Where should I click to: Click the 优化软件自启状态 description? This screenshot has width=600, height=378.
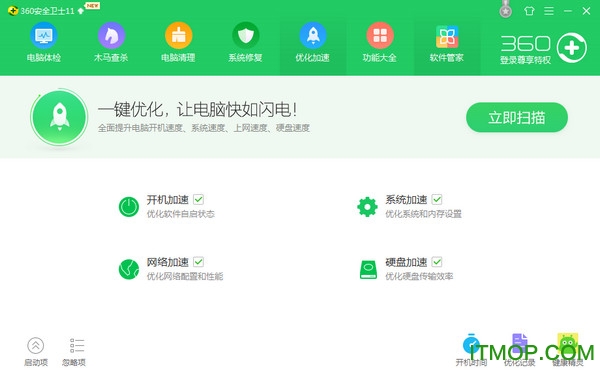181,214
